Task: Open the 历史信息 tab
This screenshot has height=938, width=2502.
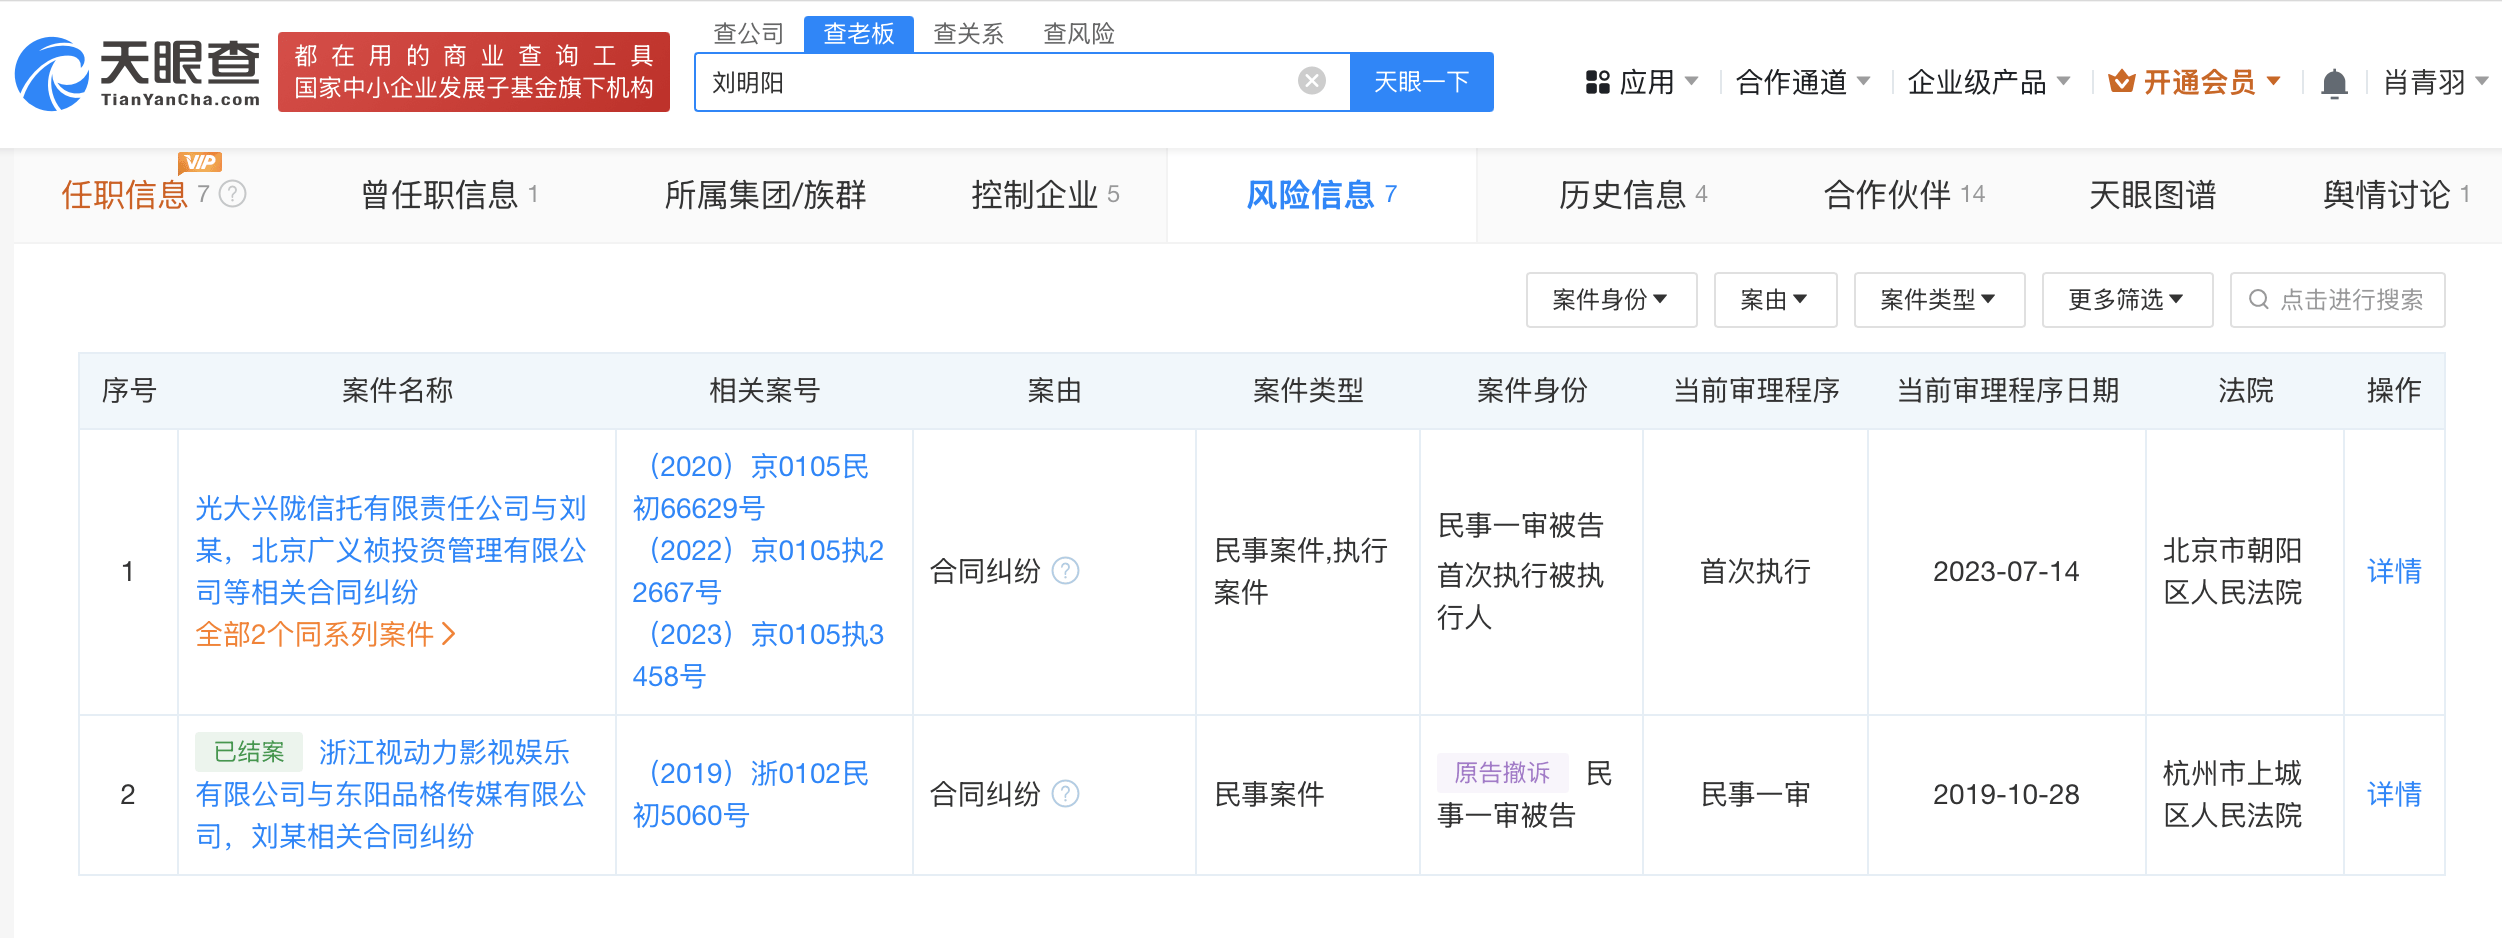Action: coord(1632,195)
